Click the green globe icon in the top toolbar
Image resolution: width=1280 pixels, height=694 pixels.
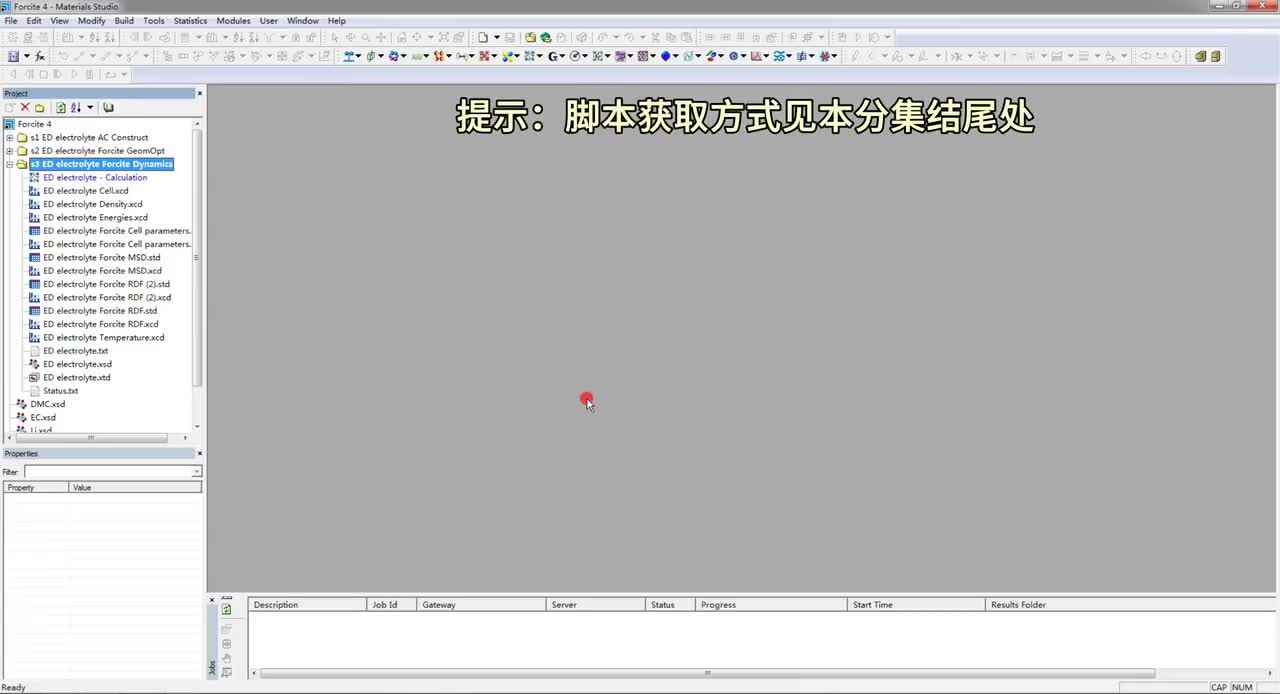tap(546, 37)
